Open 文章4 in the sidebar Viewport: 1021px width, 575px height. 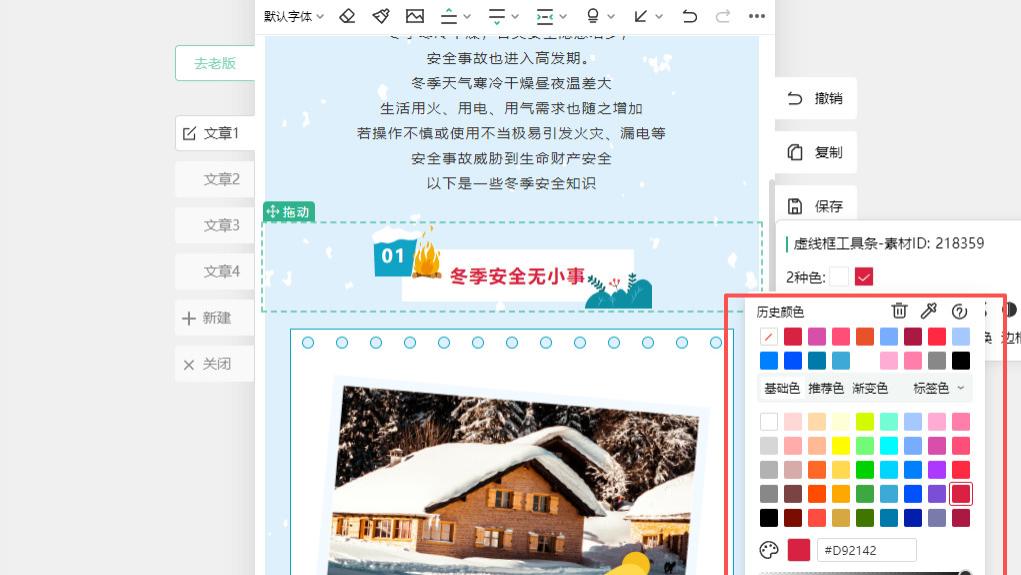[215, 272]
